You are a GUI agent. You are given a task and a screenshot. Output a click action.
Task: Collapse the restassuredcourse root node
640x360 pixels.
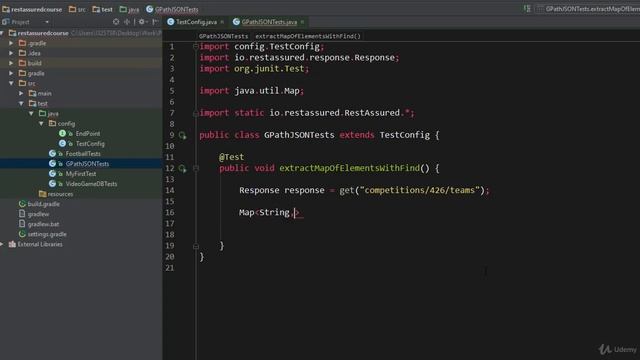(x=2, y=33)
